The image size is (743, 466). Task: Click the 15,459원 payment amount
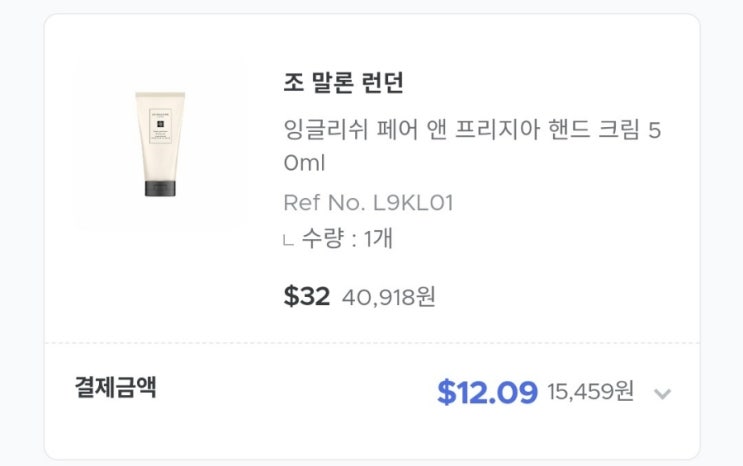[590, 392]
